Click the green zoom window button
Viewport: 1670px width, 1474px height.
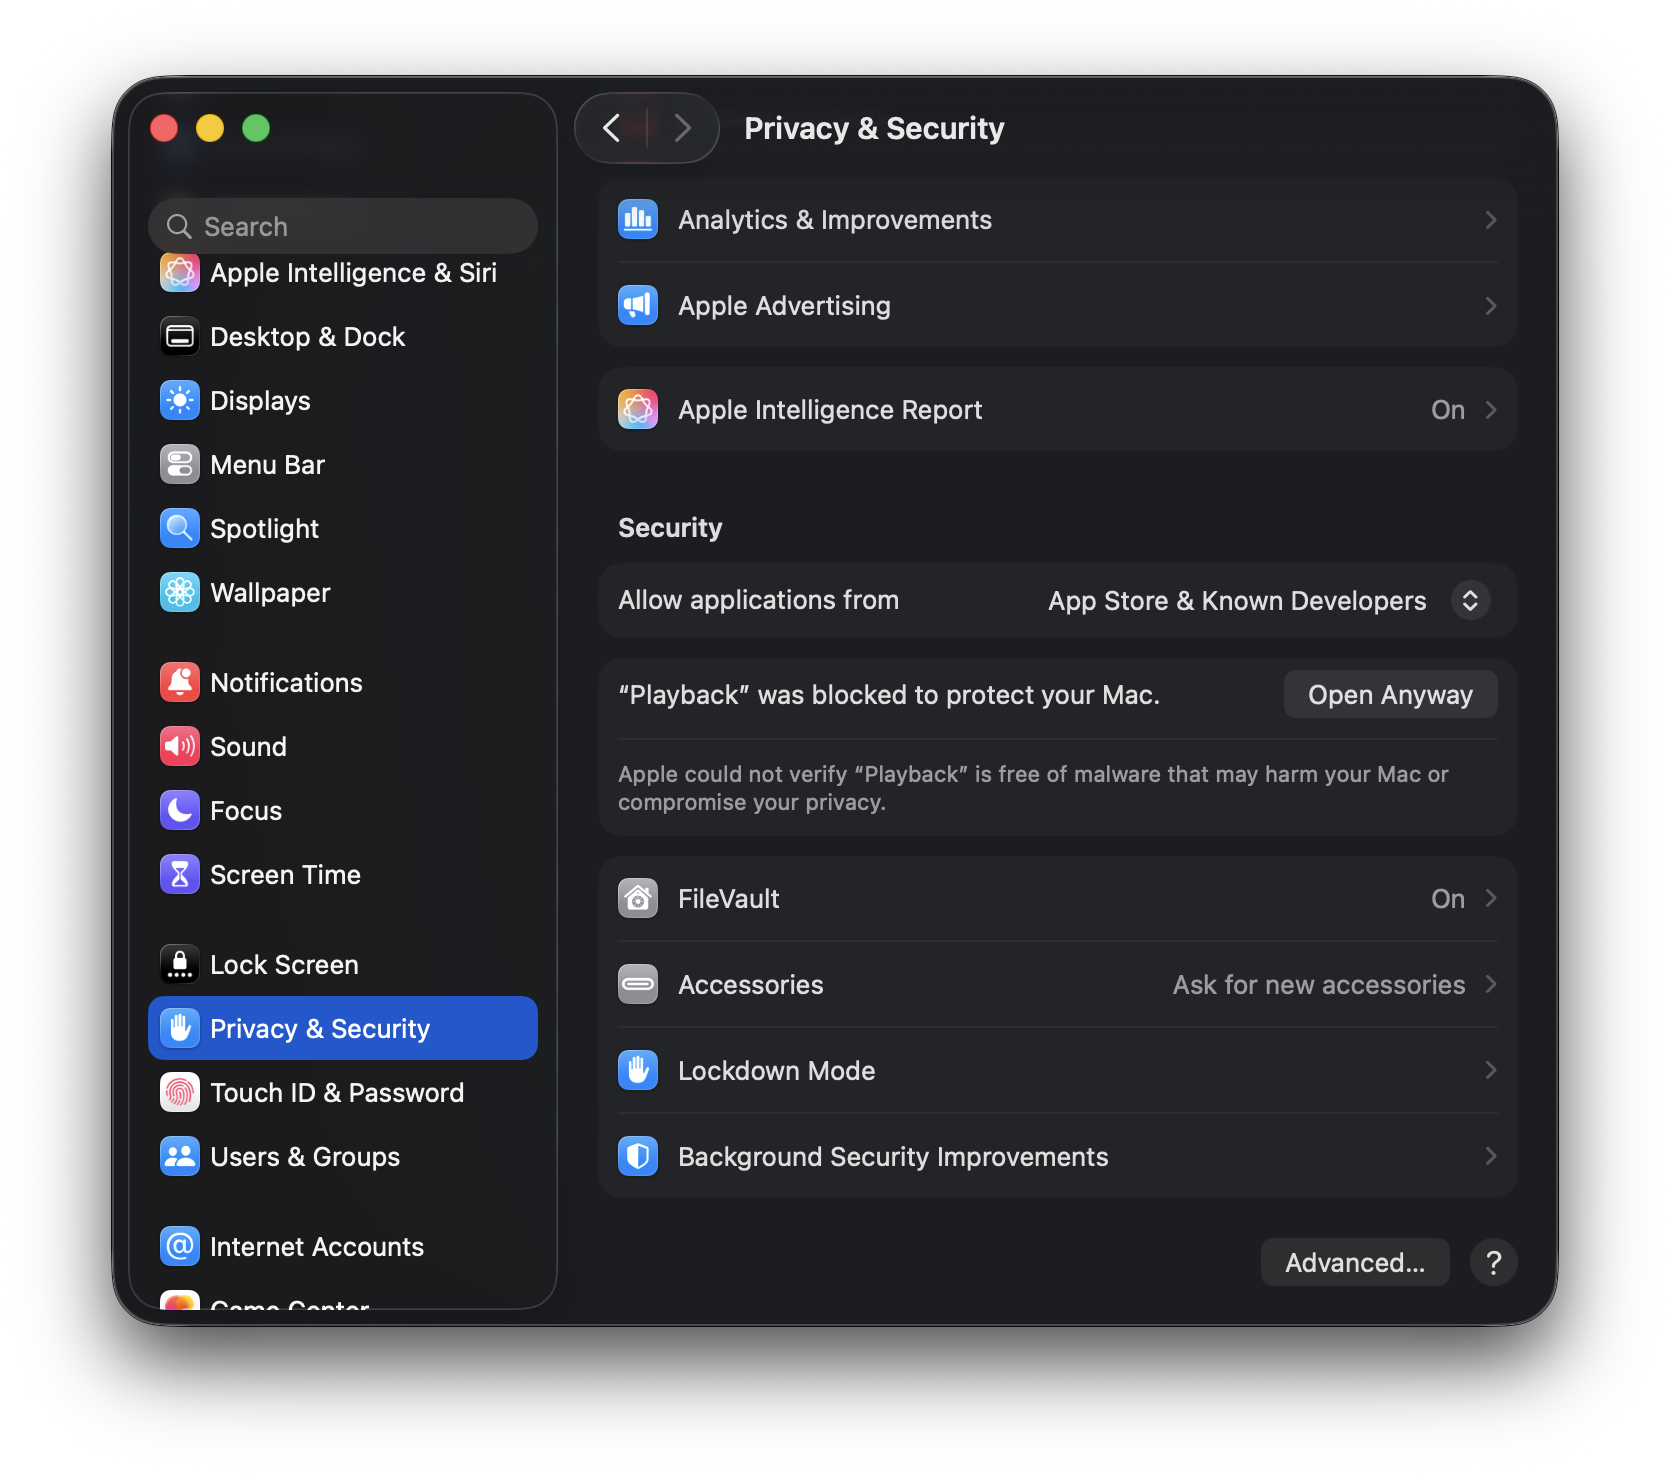point(256,128)
